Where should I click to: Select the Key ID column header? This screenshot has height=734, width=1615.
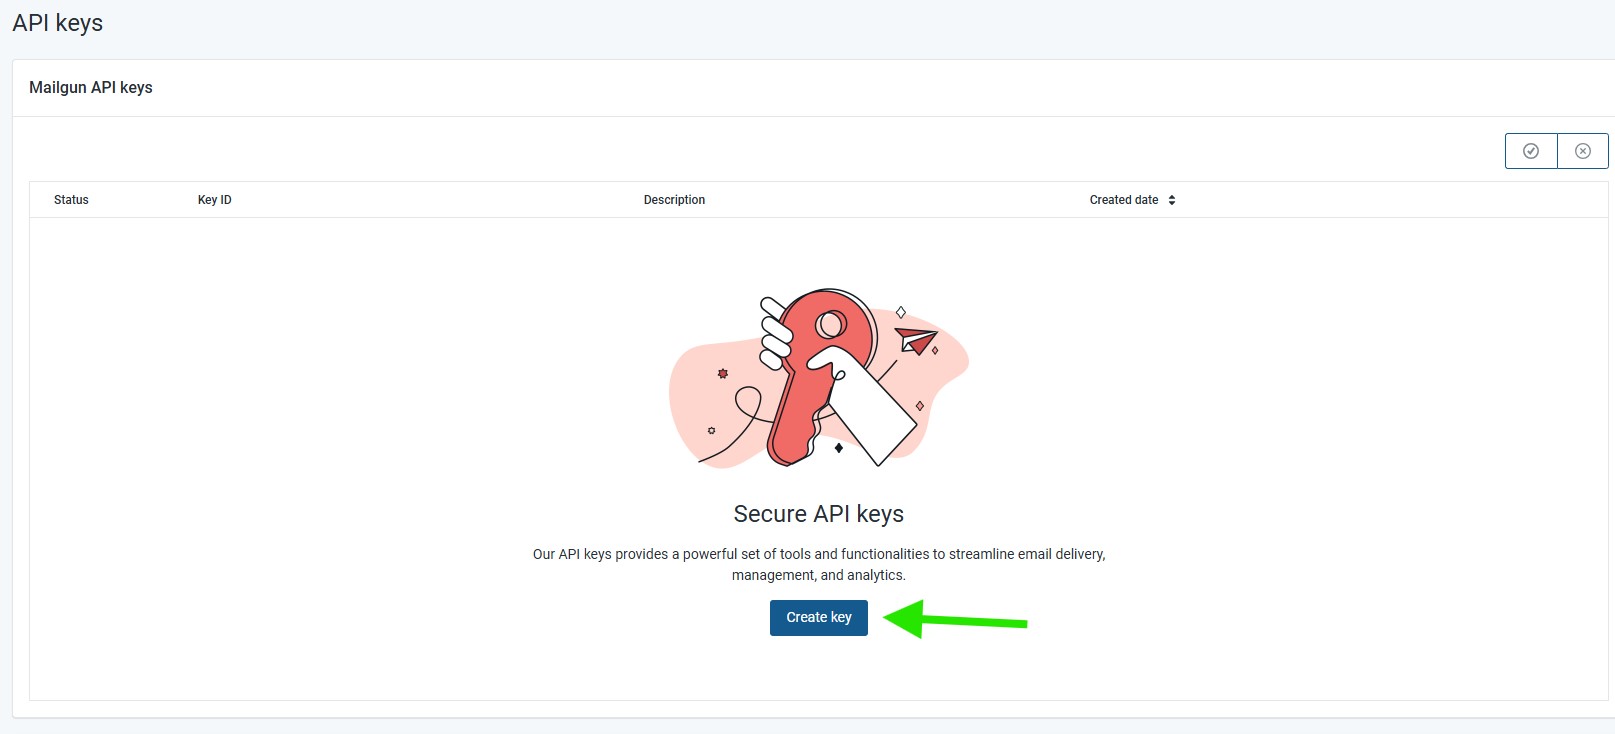[x=214, y=200]
